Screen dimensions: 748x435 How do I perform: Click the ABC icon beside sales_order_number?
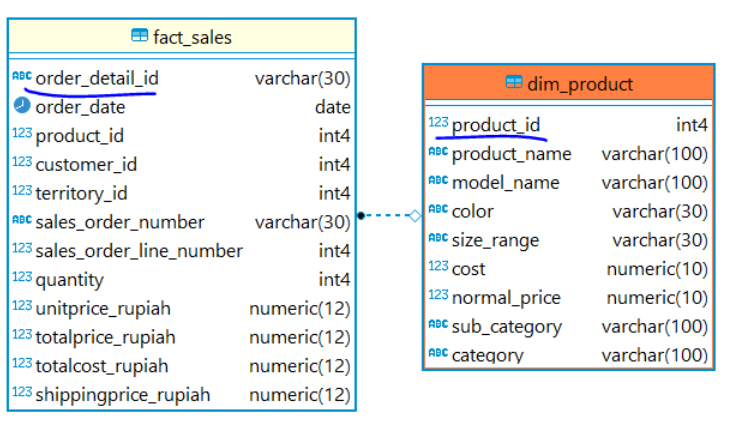point(22,220)
